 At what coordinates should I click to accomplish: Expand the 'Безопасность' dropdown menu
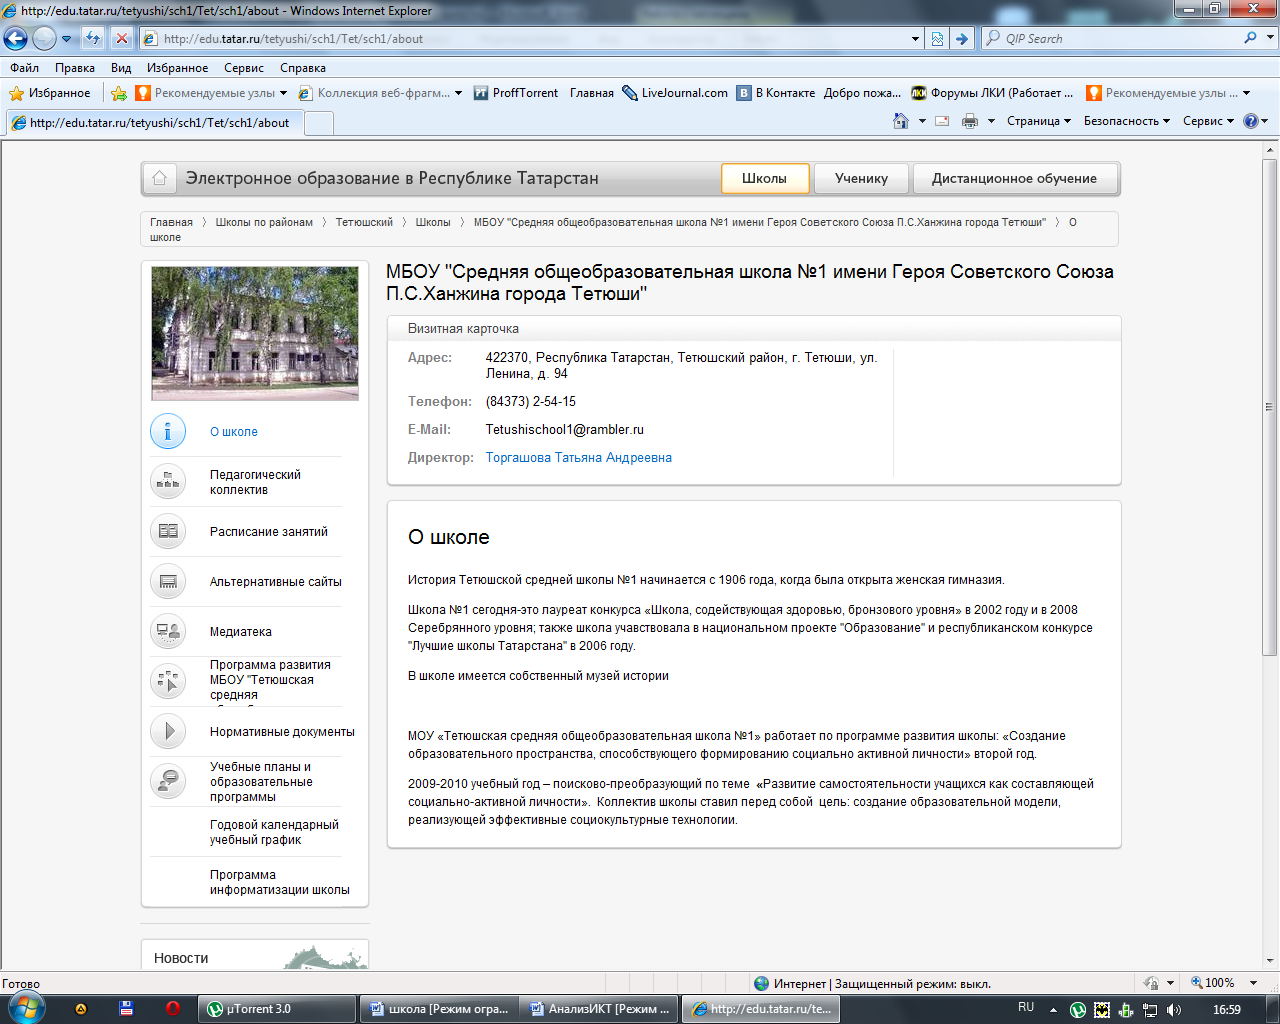(x=1126, y=121)
